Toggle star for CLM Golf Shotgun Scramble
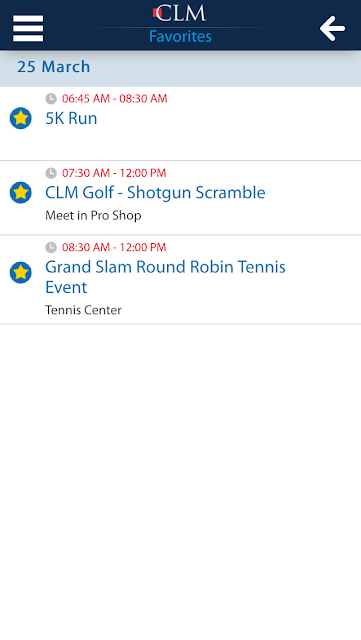This screenshot has height=640, width=361. pos(20,192)
